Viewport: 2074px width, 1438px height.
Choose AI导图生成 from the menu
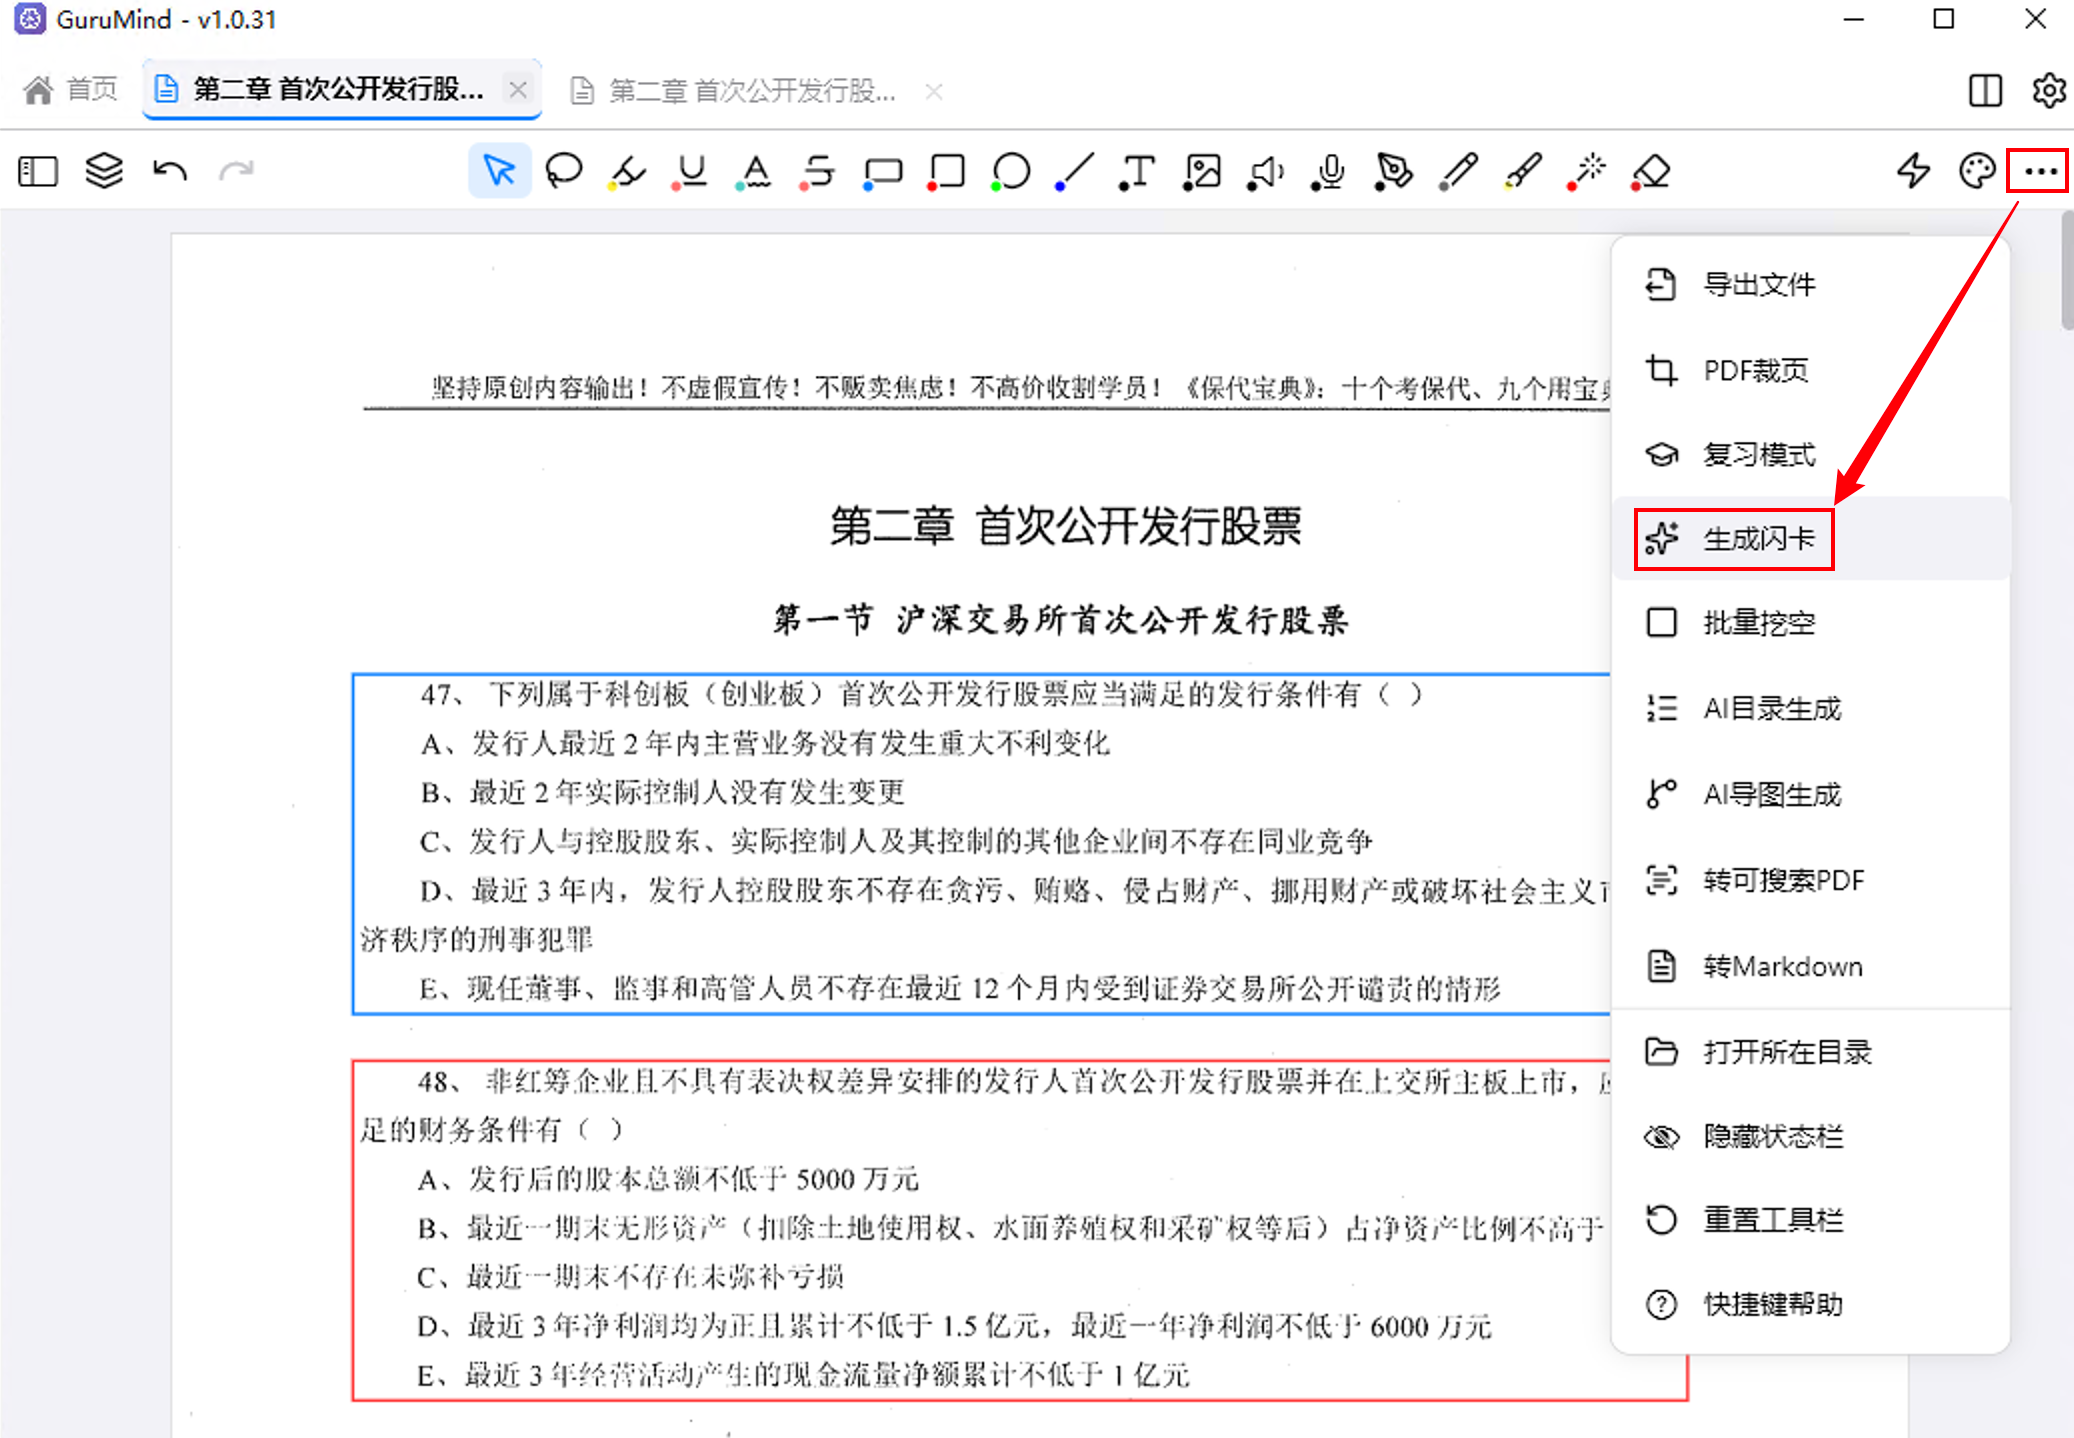click(1810, 795)
